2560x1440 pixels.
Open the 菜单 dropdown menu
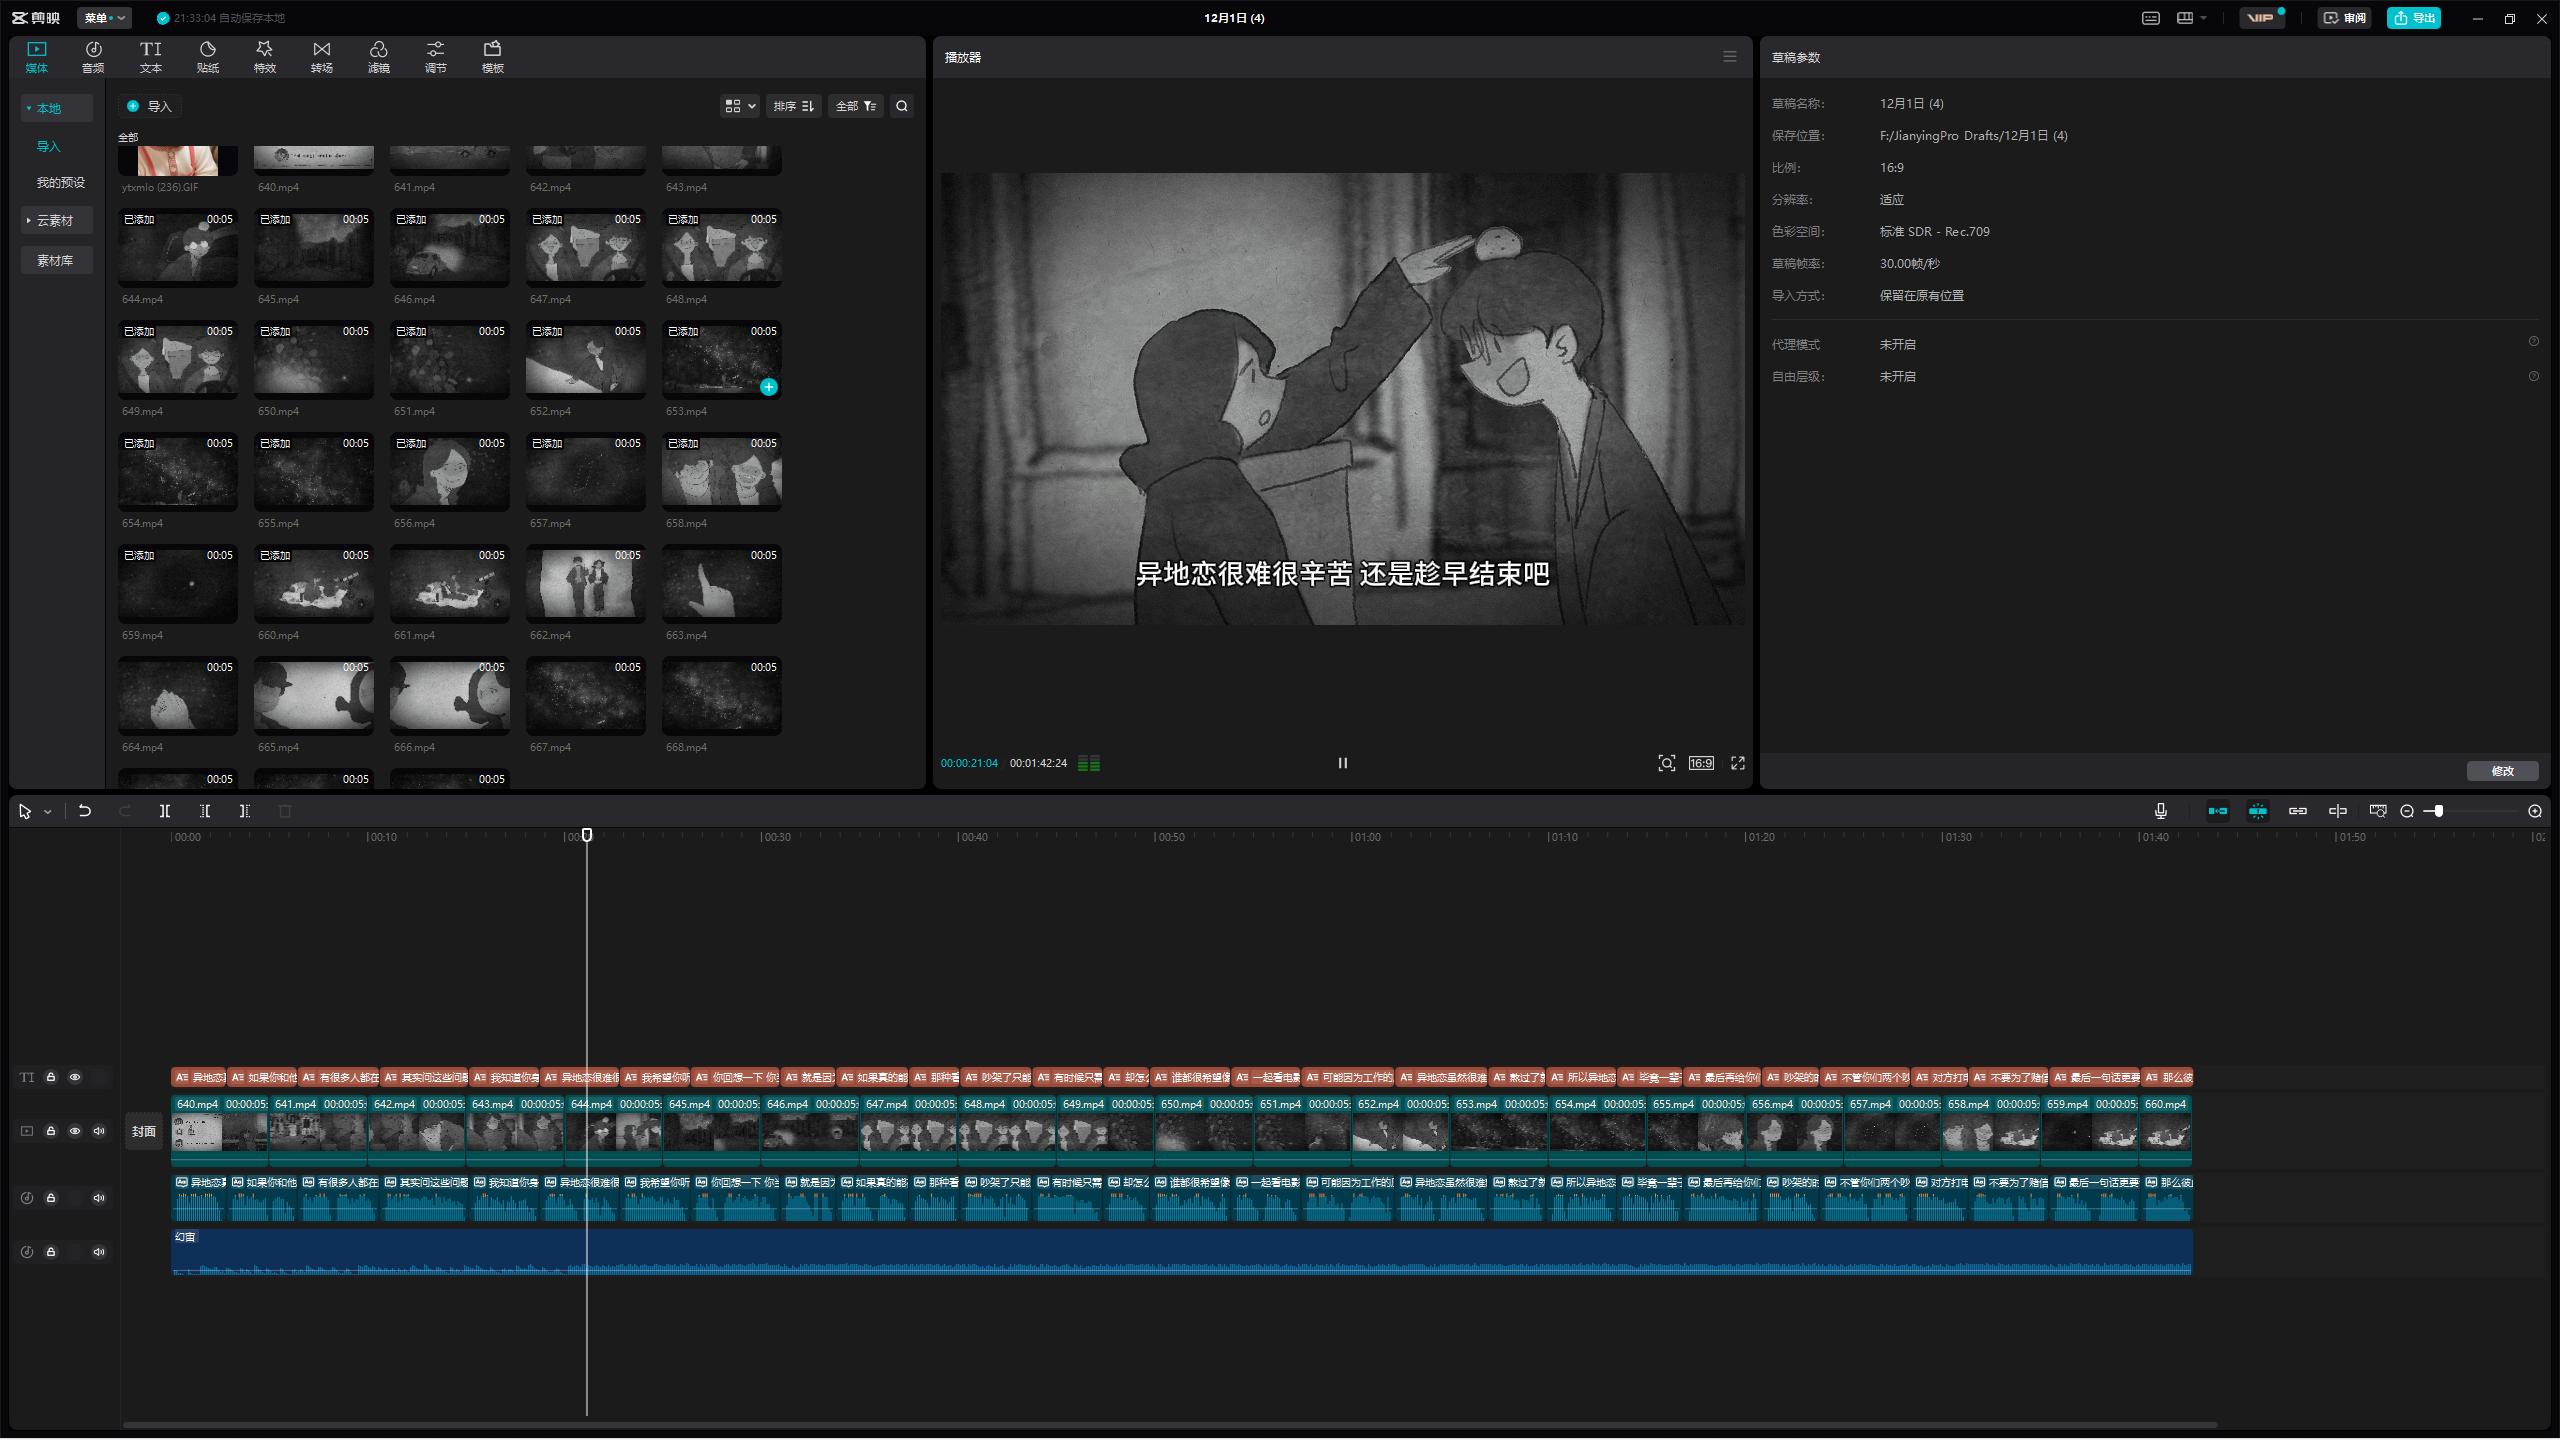104,18
